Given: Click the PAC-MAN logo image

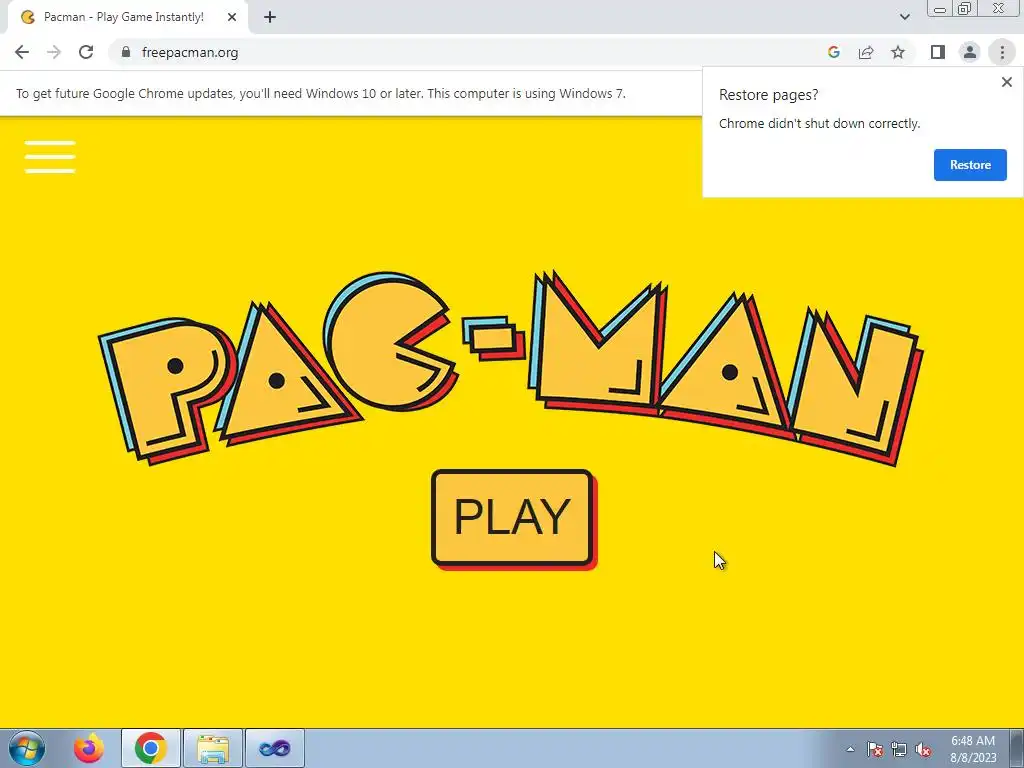Looking at the screenshot, I should 511,368.
